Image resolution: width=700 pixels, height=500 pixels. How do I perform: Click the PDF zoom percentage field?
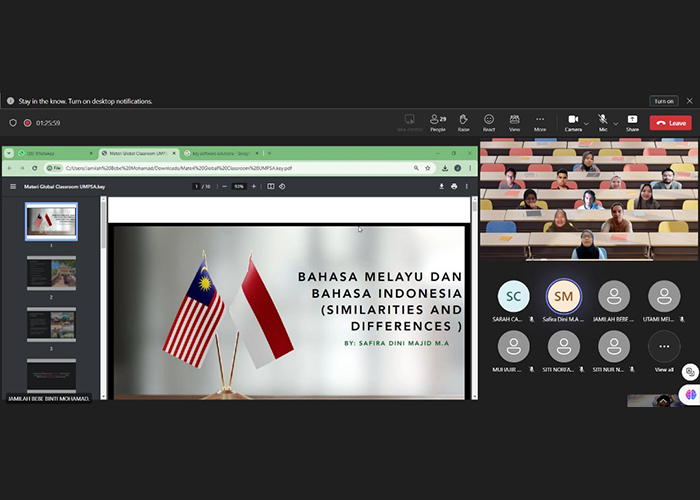pos(239,186)
